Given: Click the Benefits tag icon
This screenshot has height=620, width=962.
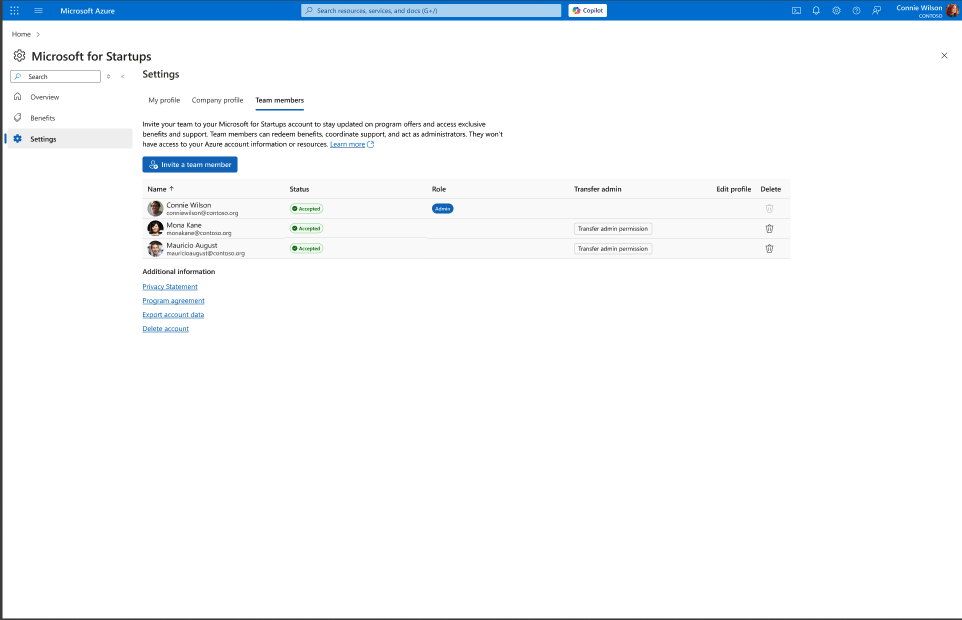Looking at the screenshot, I should pos(18,118).
